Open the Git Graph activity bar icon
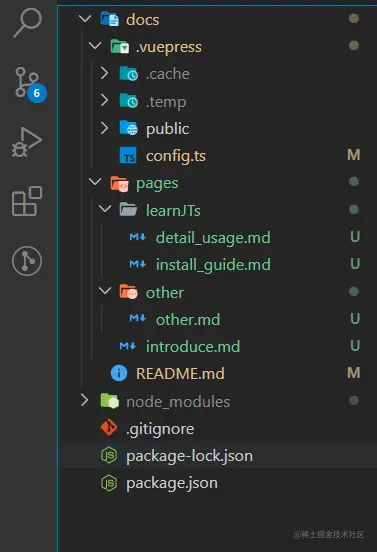This screenshot has height=552, width=377. [27, 261]
